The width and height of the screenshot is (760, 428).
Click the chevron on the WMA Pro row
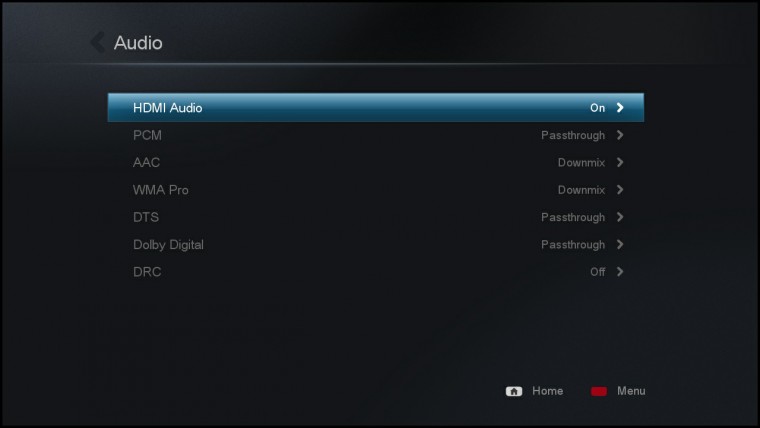pyautogui.click(x=620, y=190)
